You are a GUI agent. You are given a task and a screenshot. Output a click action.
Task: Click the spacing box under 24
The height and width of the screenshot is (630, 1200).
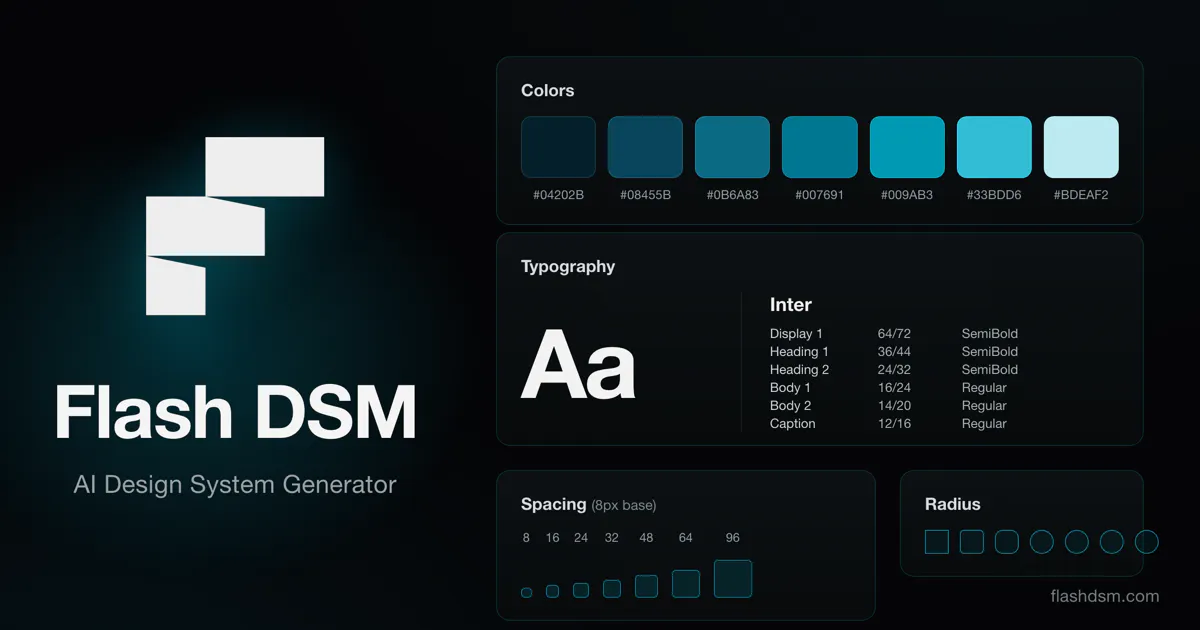tap(581, 590)
